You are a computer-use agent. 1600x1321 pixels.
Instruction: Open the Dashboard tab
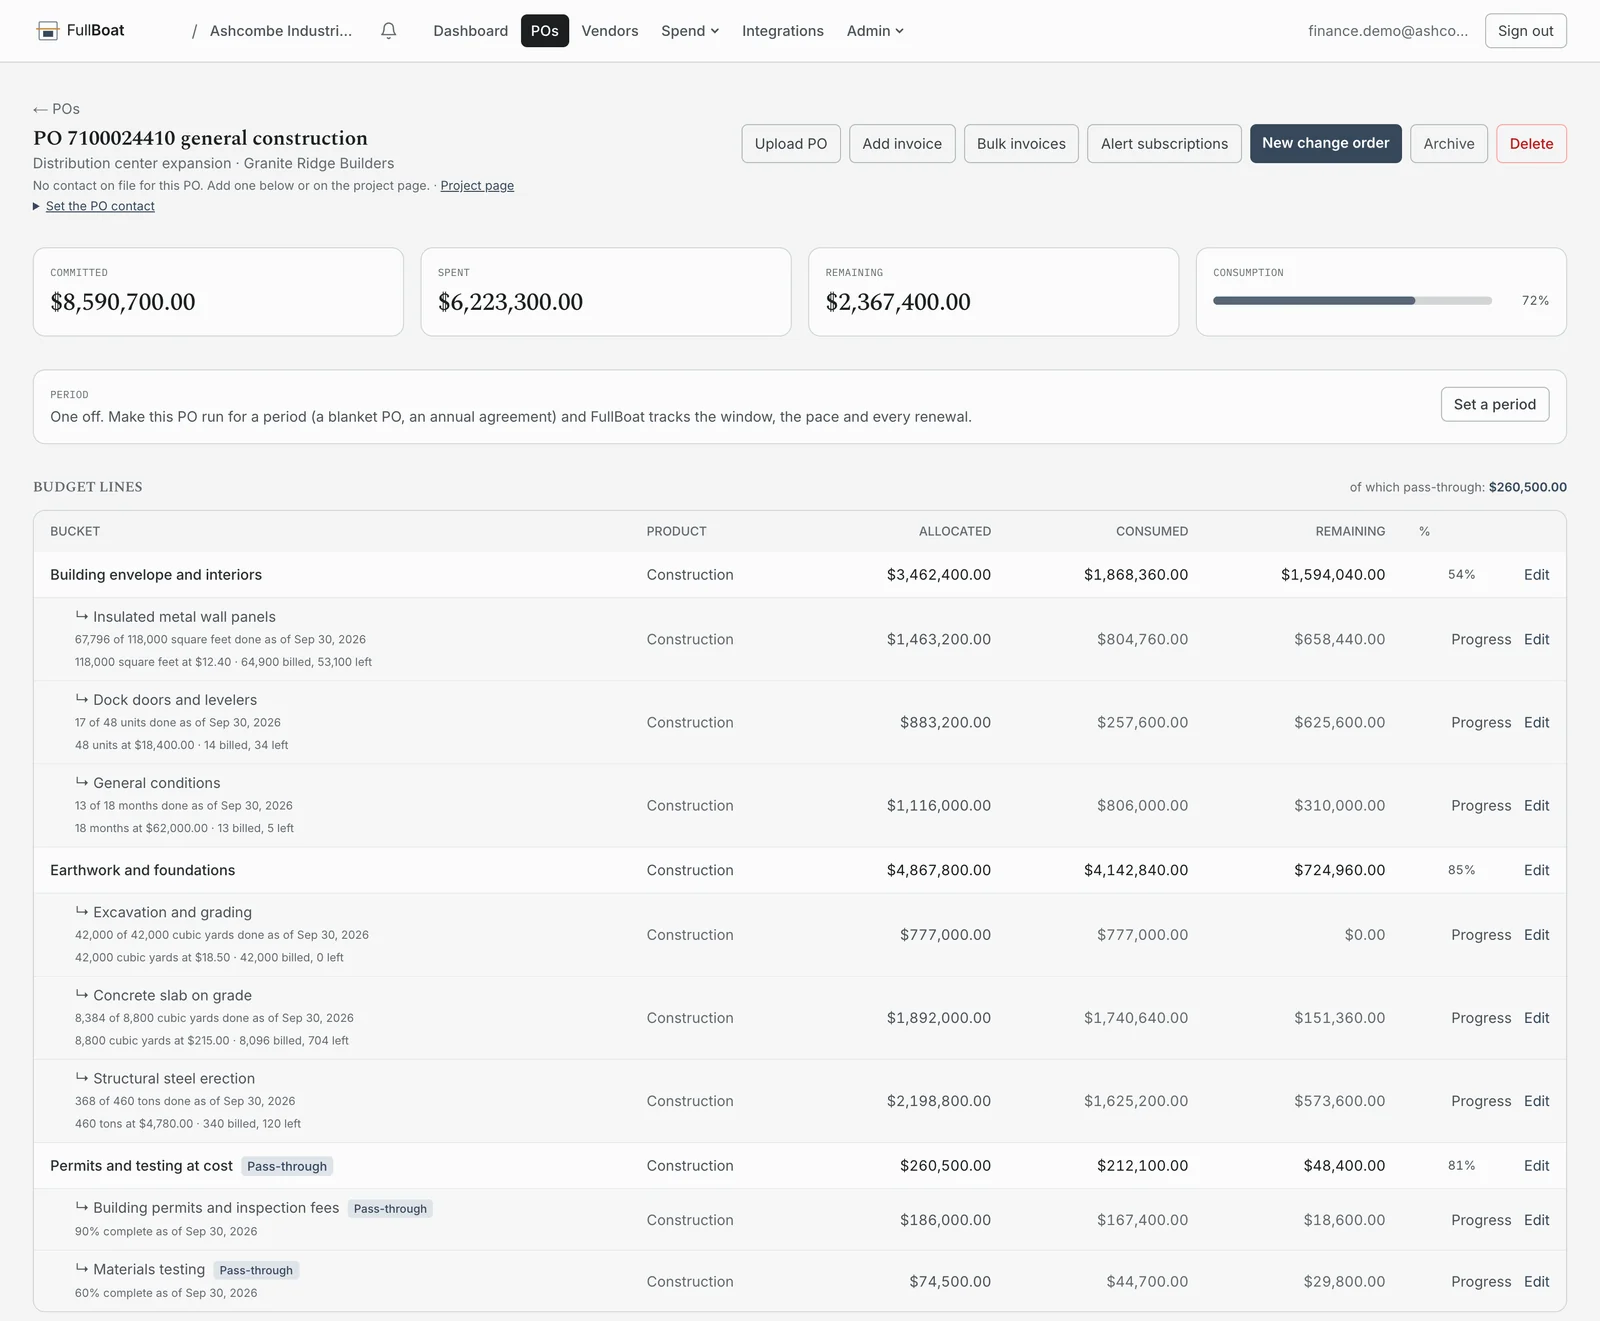[x=470, y=31]
